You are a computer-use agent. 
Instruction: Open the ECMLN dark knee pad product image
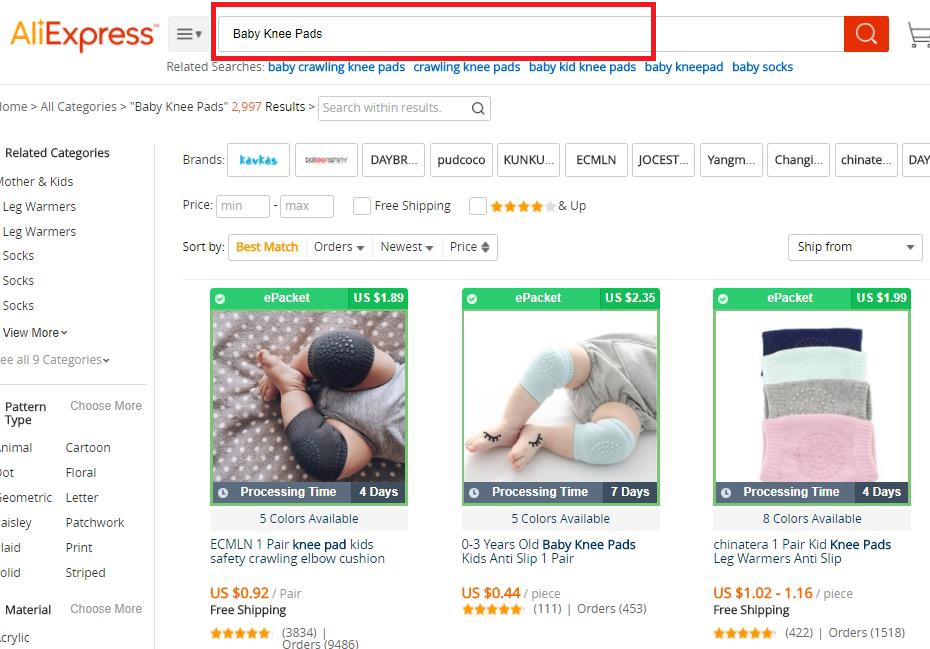pyautogui.click(x=309, y=397)
